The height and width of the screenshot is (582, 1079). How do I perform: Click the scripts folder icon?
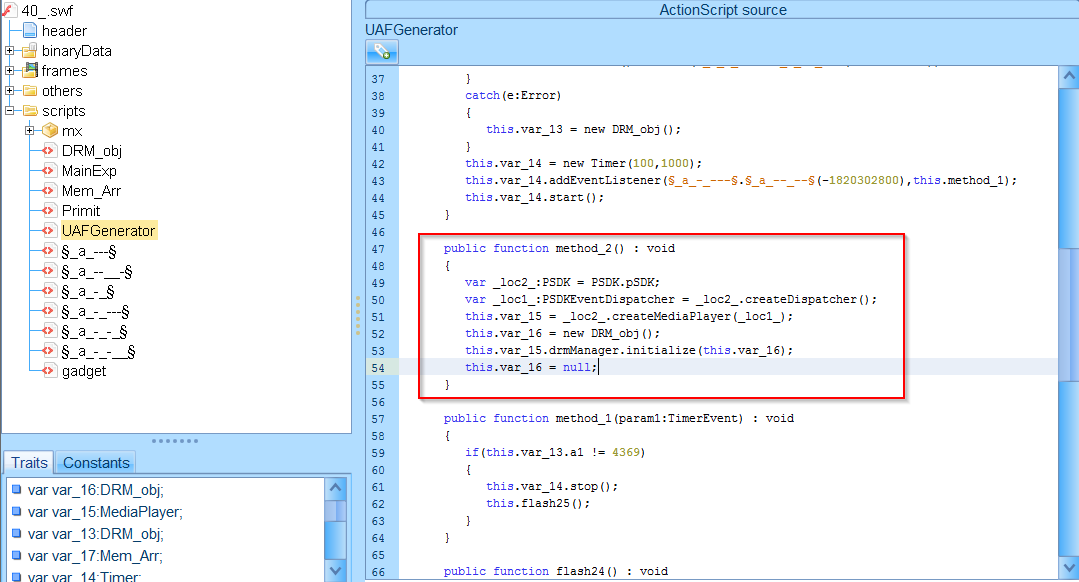tap(30, 111)
